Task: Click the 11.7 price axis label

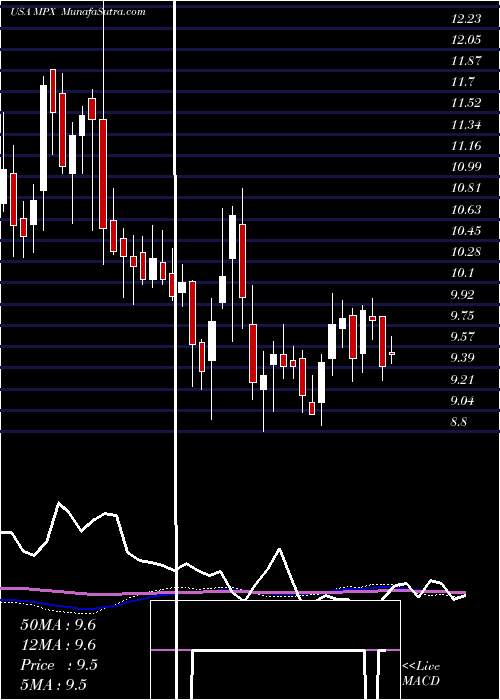Action: pos(462,82)
